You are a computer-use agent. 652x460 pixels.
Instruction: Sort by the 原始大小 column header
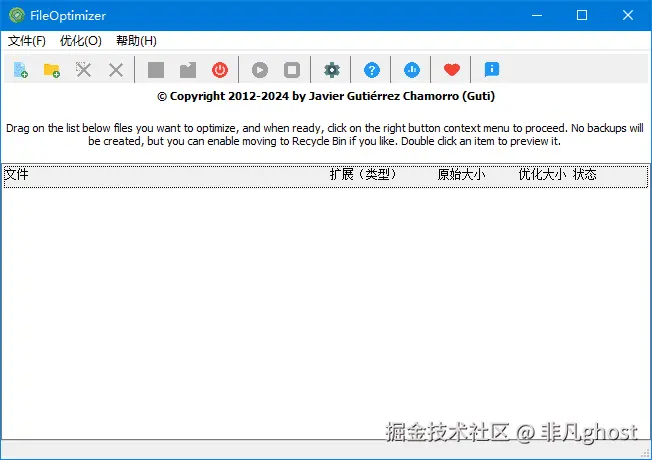point(461,174)
